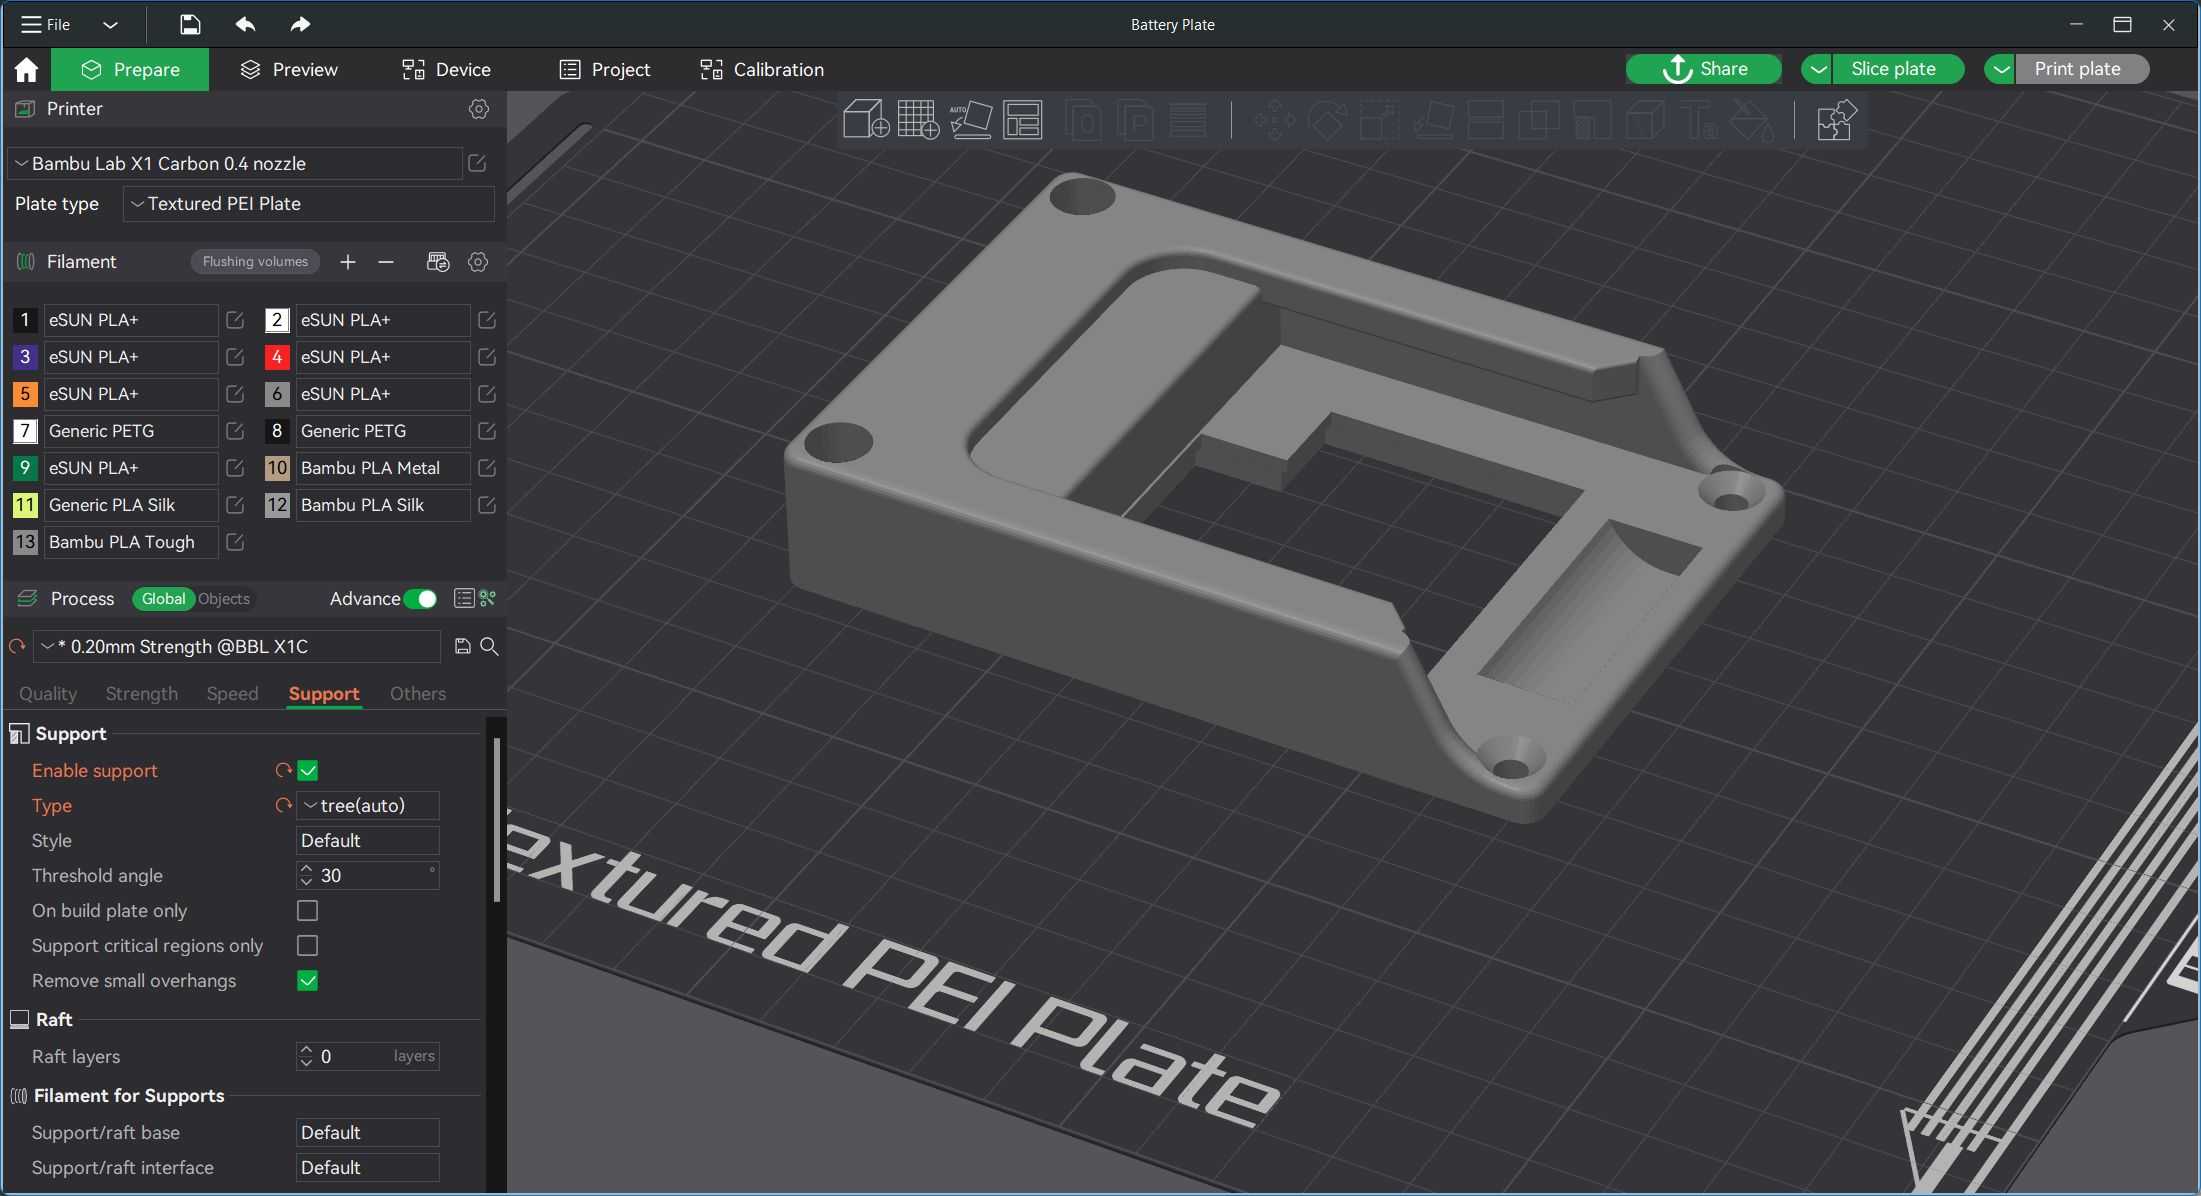Image resolution: width=2201 pixels, height=1196 pixels.
Task: Select the Scale tool in viewport toolbar
Action: click(1379, 121)
